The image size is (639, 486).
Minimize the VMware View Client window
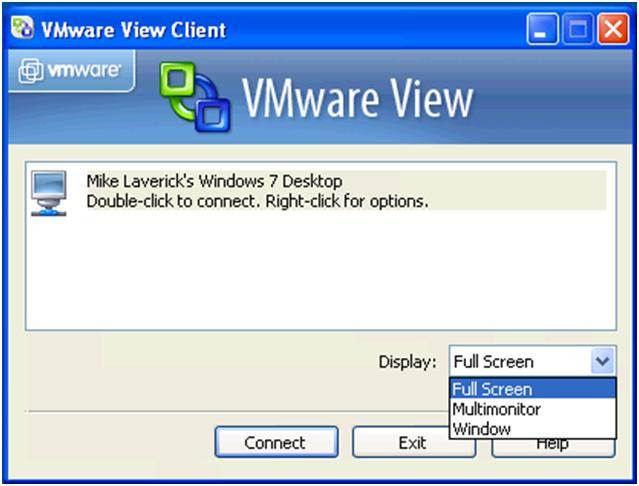pyautogui.click(x=542, y=29)
